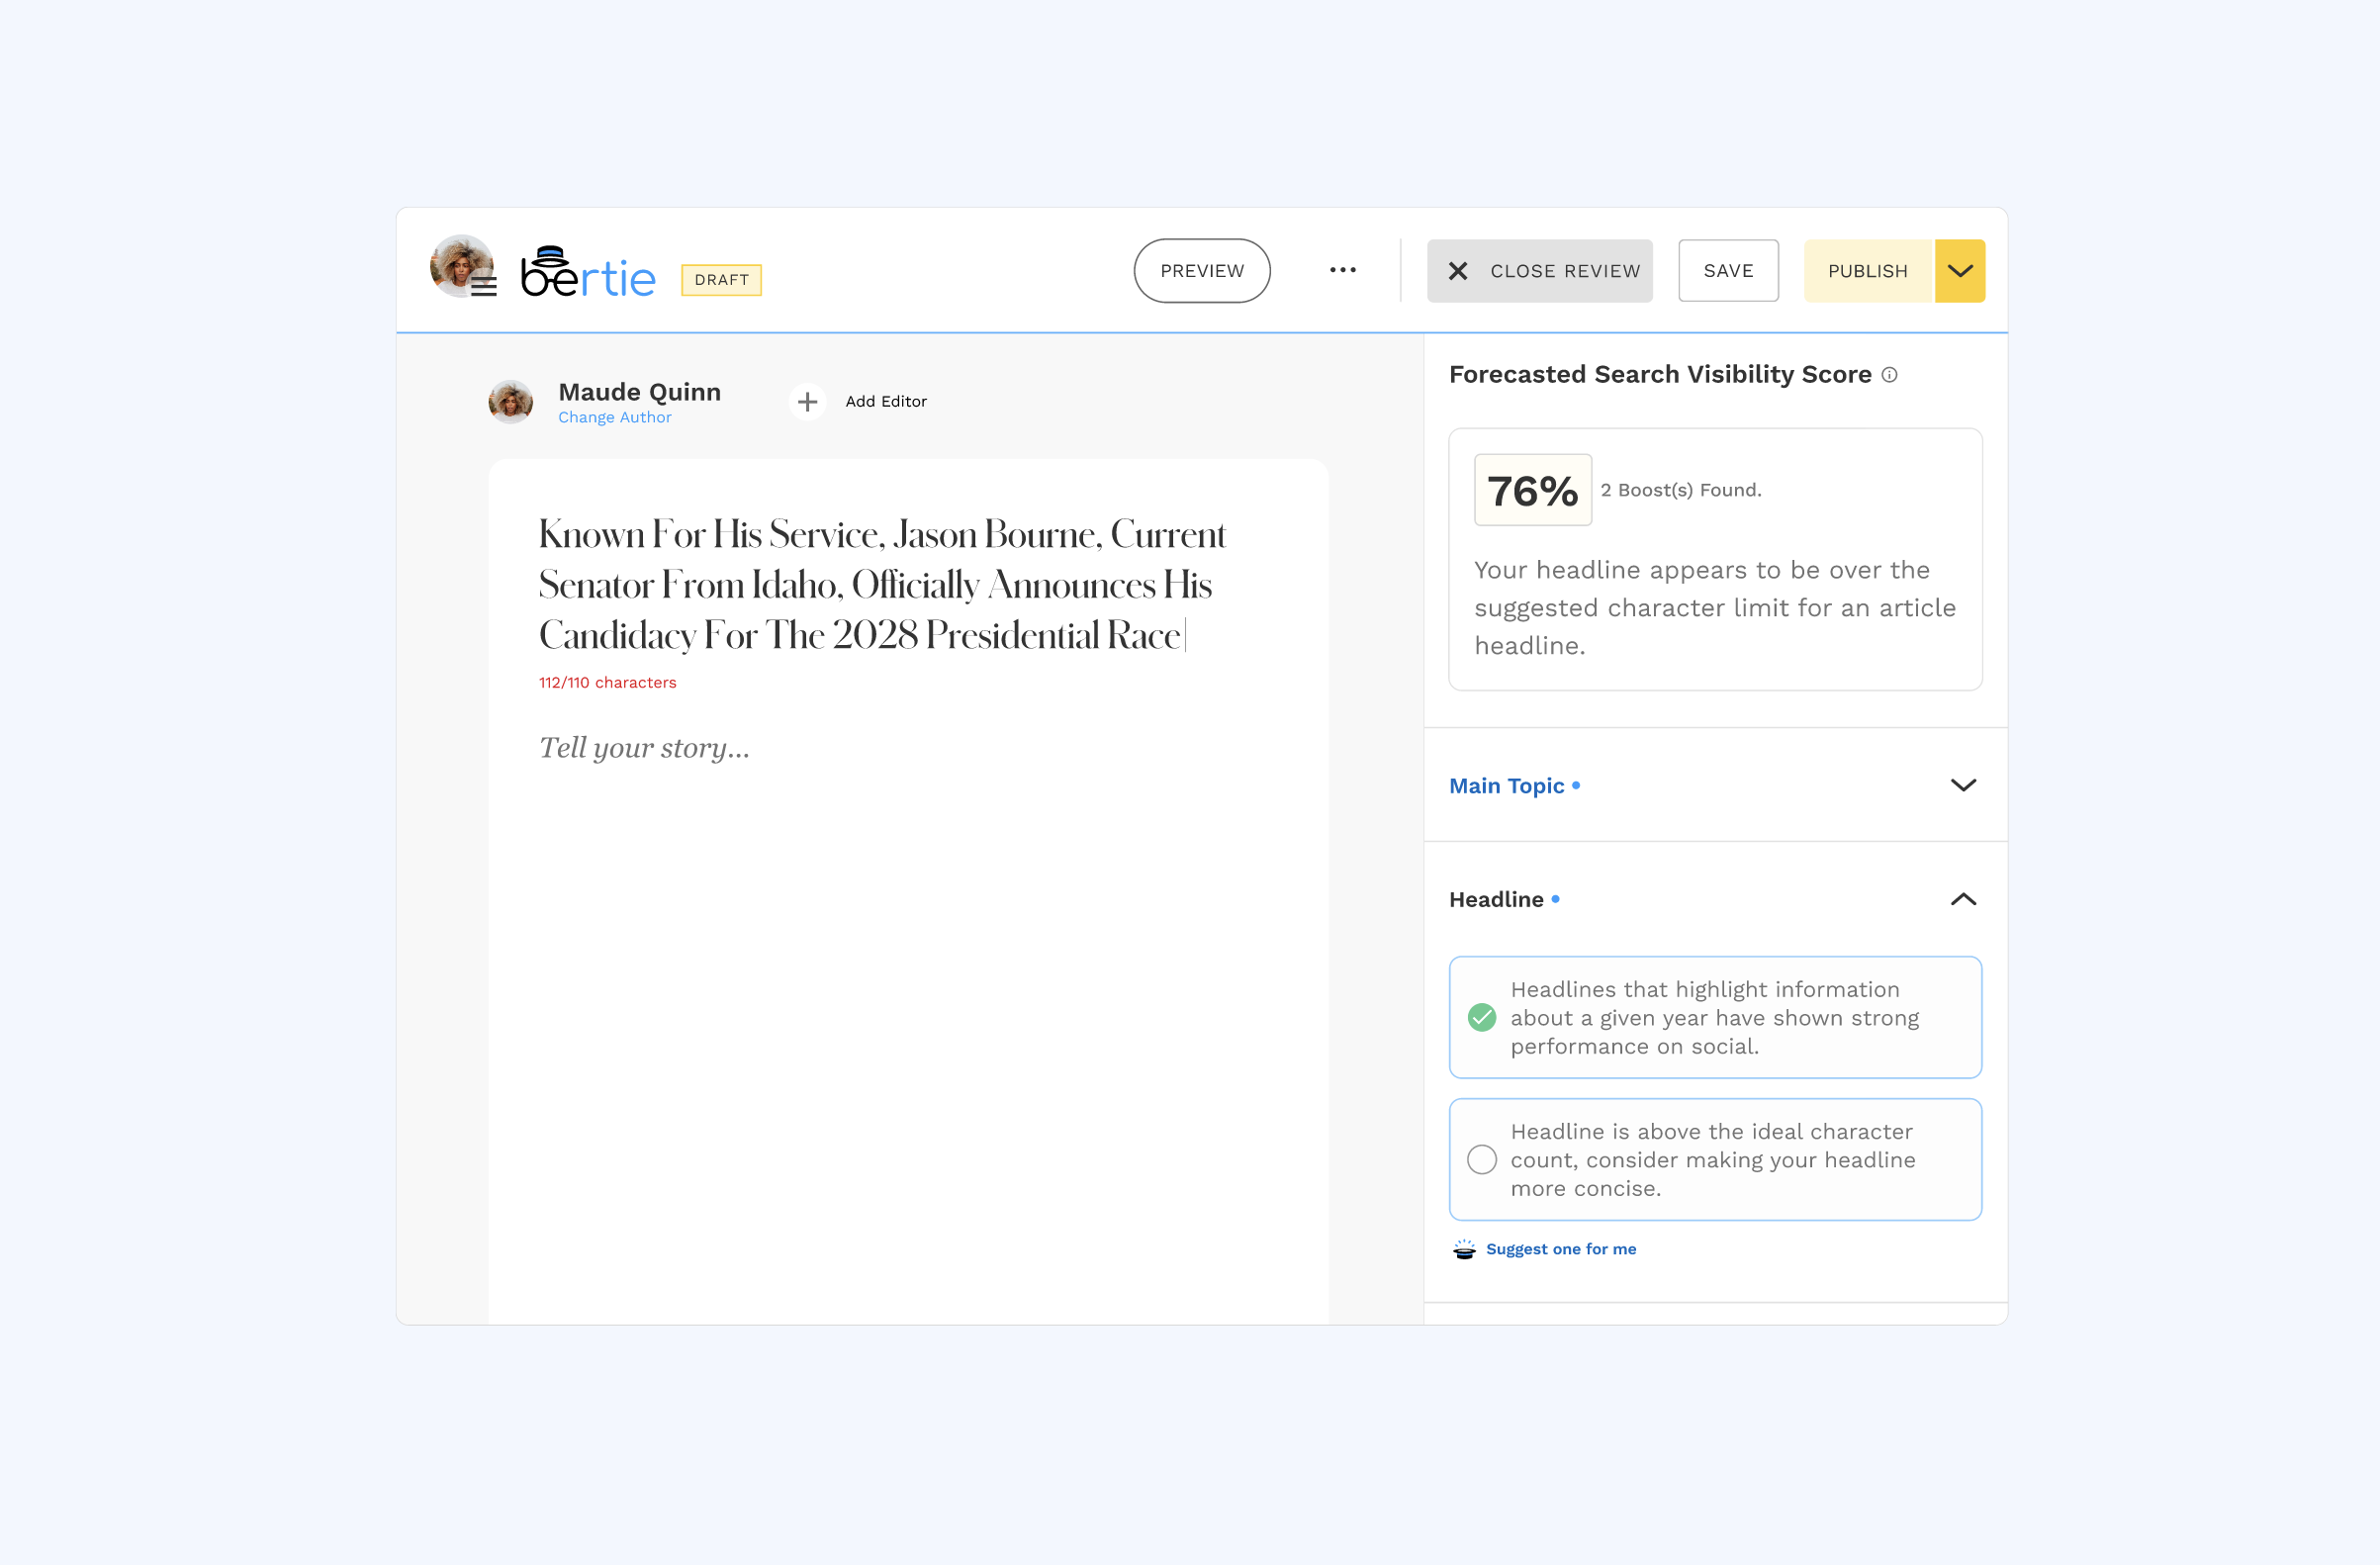Click the Bertie logo
This screenshot has height=1565, width=2380.
[588, 273]
